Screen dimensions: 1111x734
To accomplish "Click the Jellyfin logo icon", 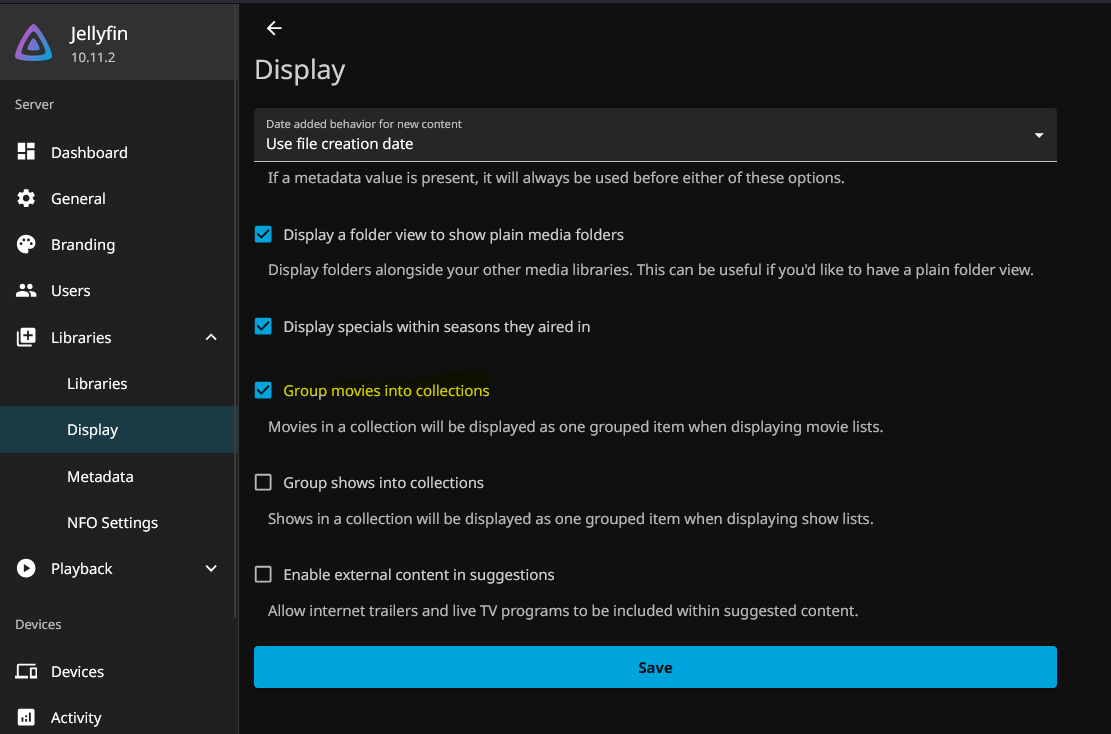I will point(33,43).
